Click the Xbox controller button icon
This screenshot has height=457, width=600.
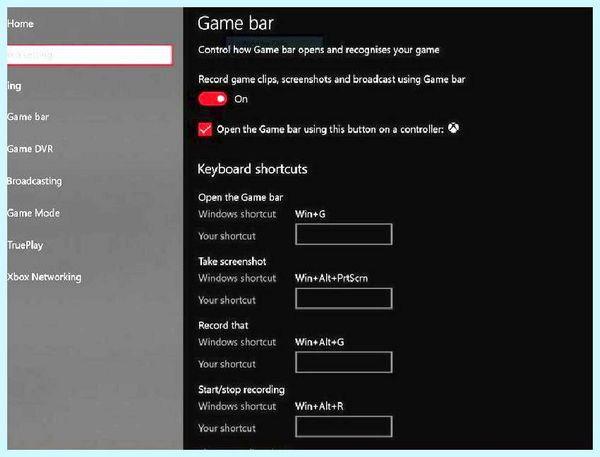point(453,128)
